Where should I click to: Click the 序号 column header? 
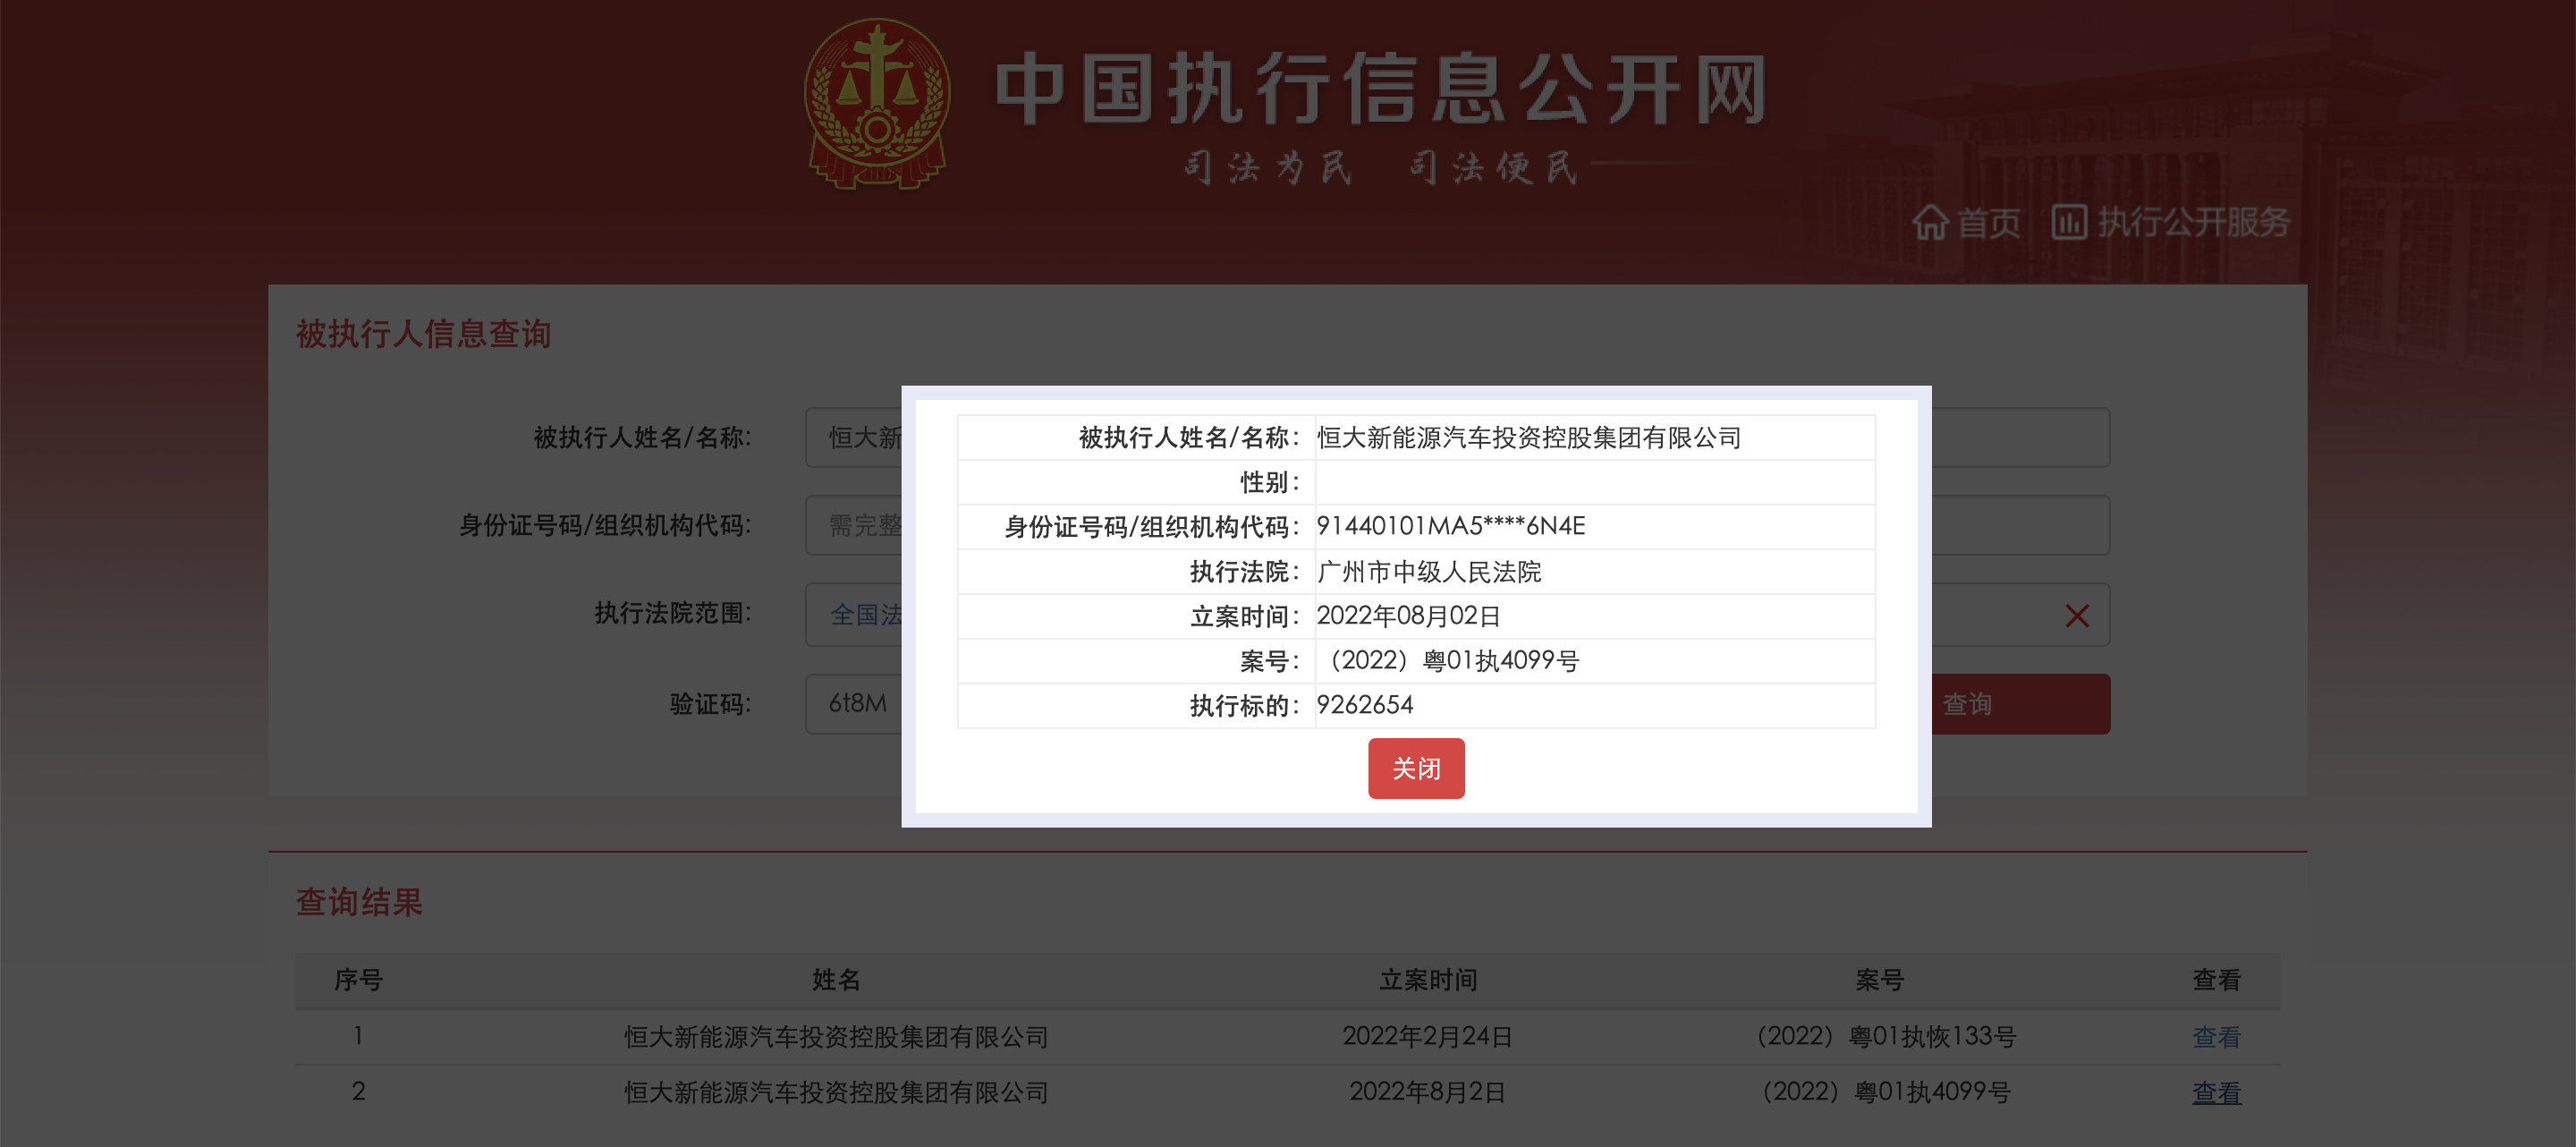coord(358,980)
